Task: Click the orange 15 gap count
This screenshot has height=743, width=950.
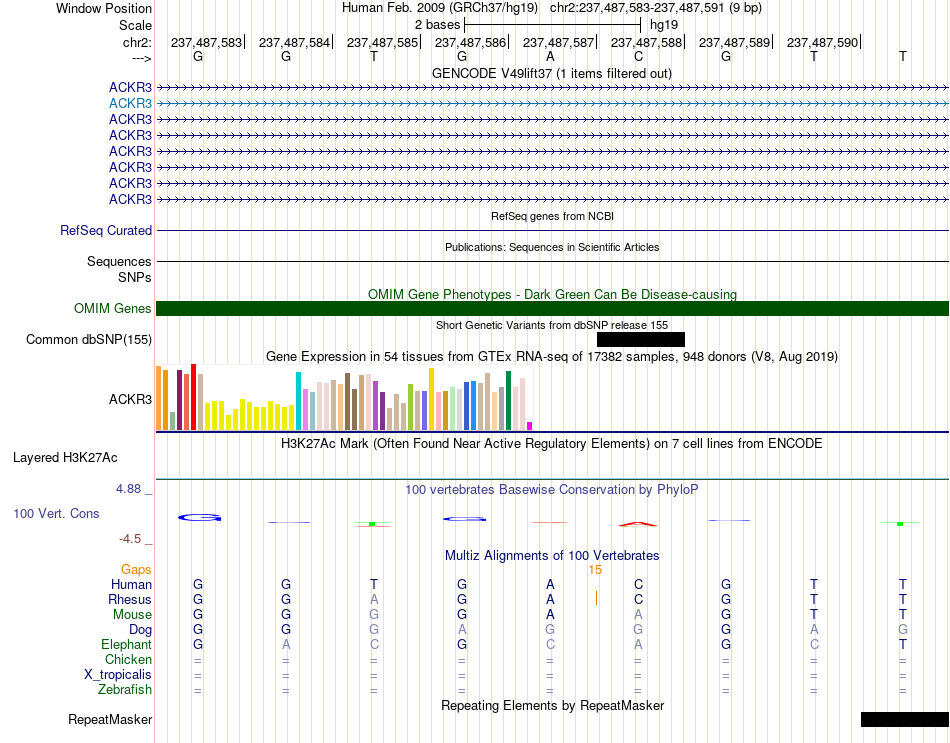Action: (595, 570)
